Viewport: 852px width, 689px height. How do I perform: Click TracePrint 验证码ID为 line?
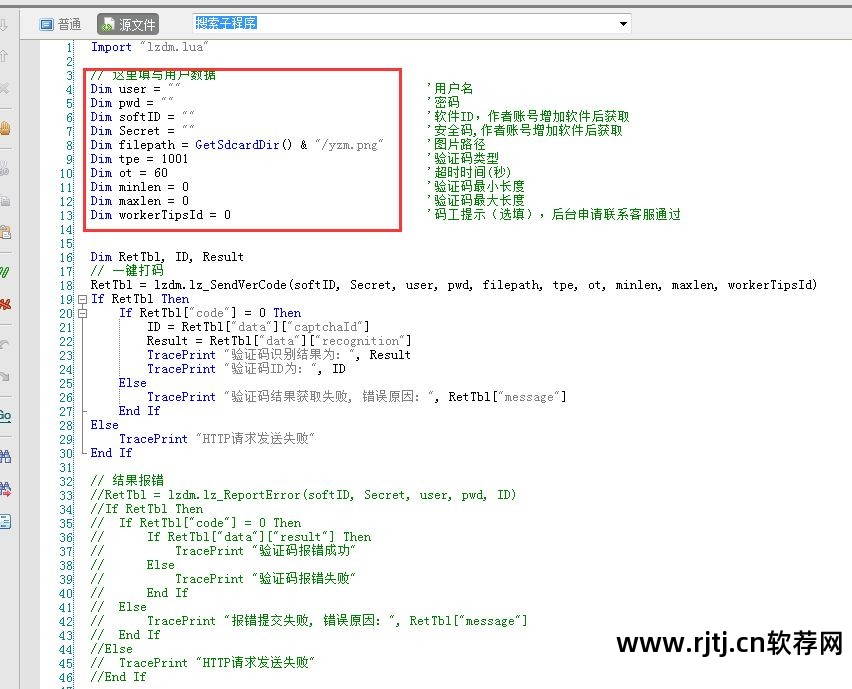click(246, 369)
